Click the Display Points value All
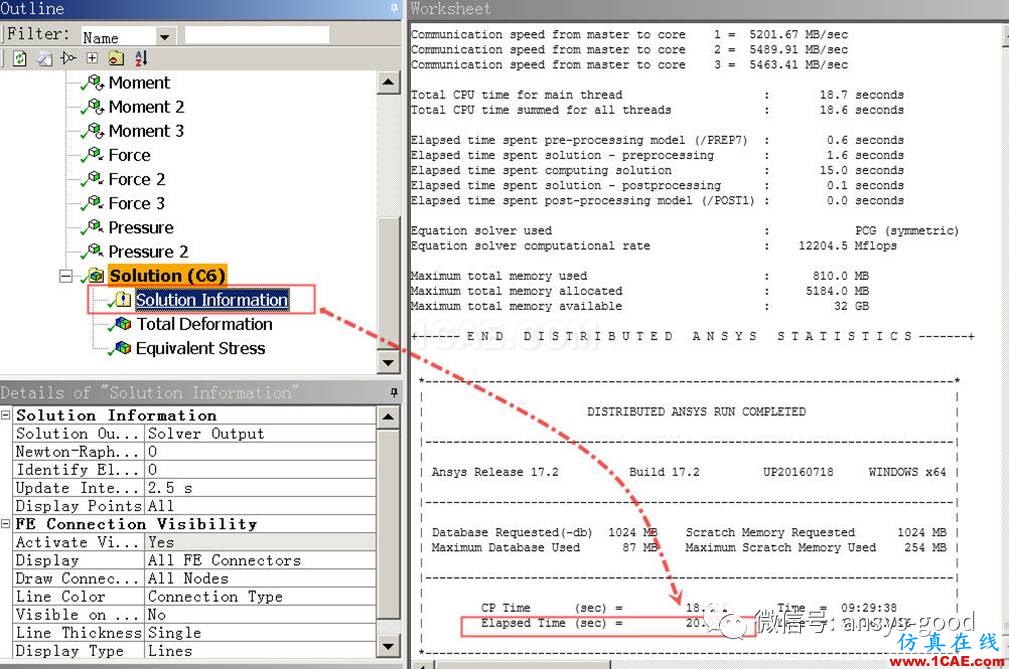 260,506
